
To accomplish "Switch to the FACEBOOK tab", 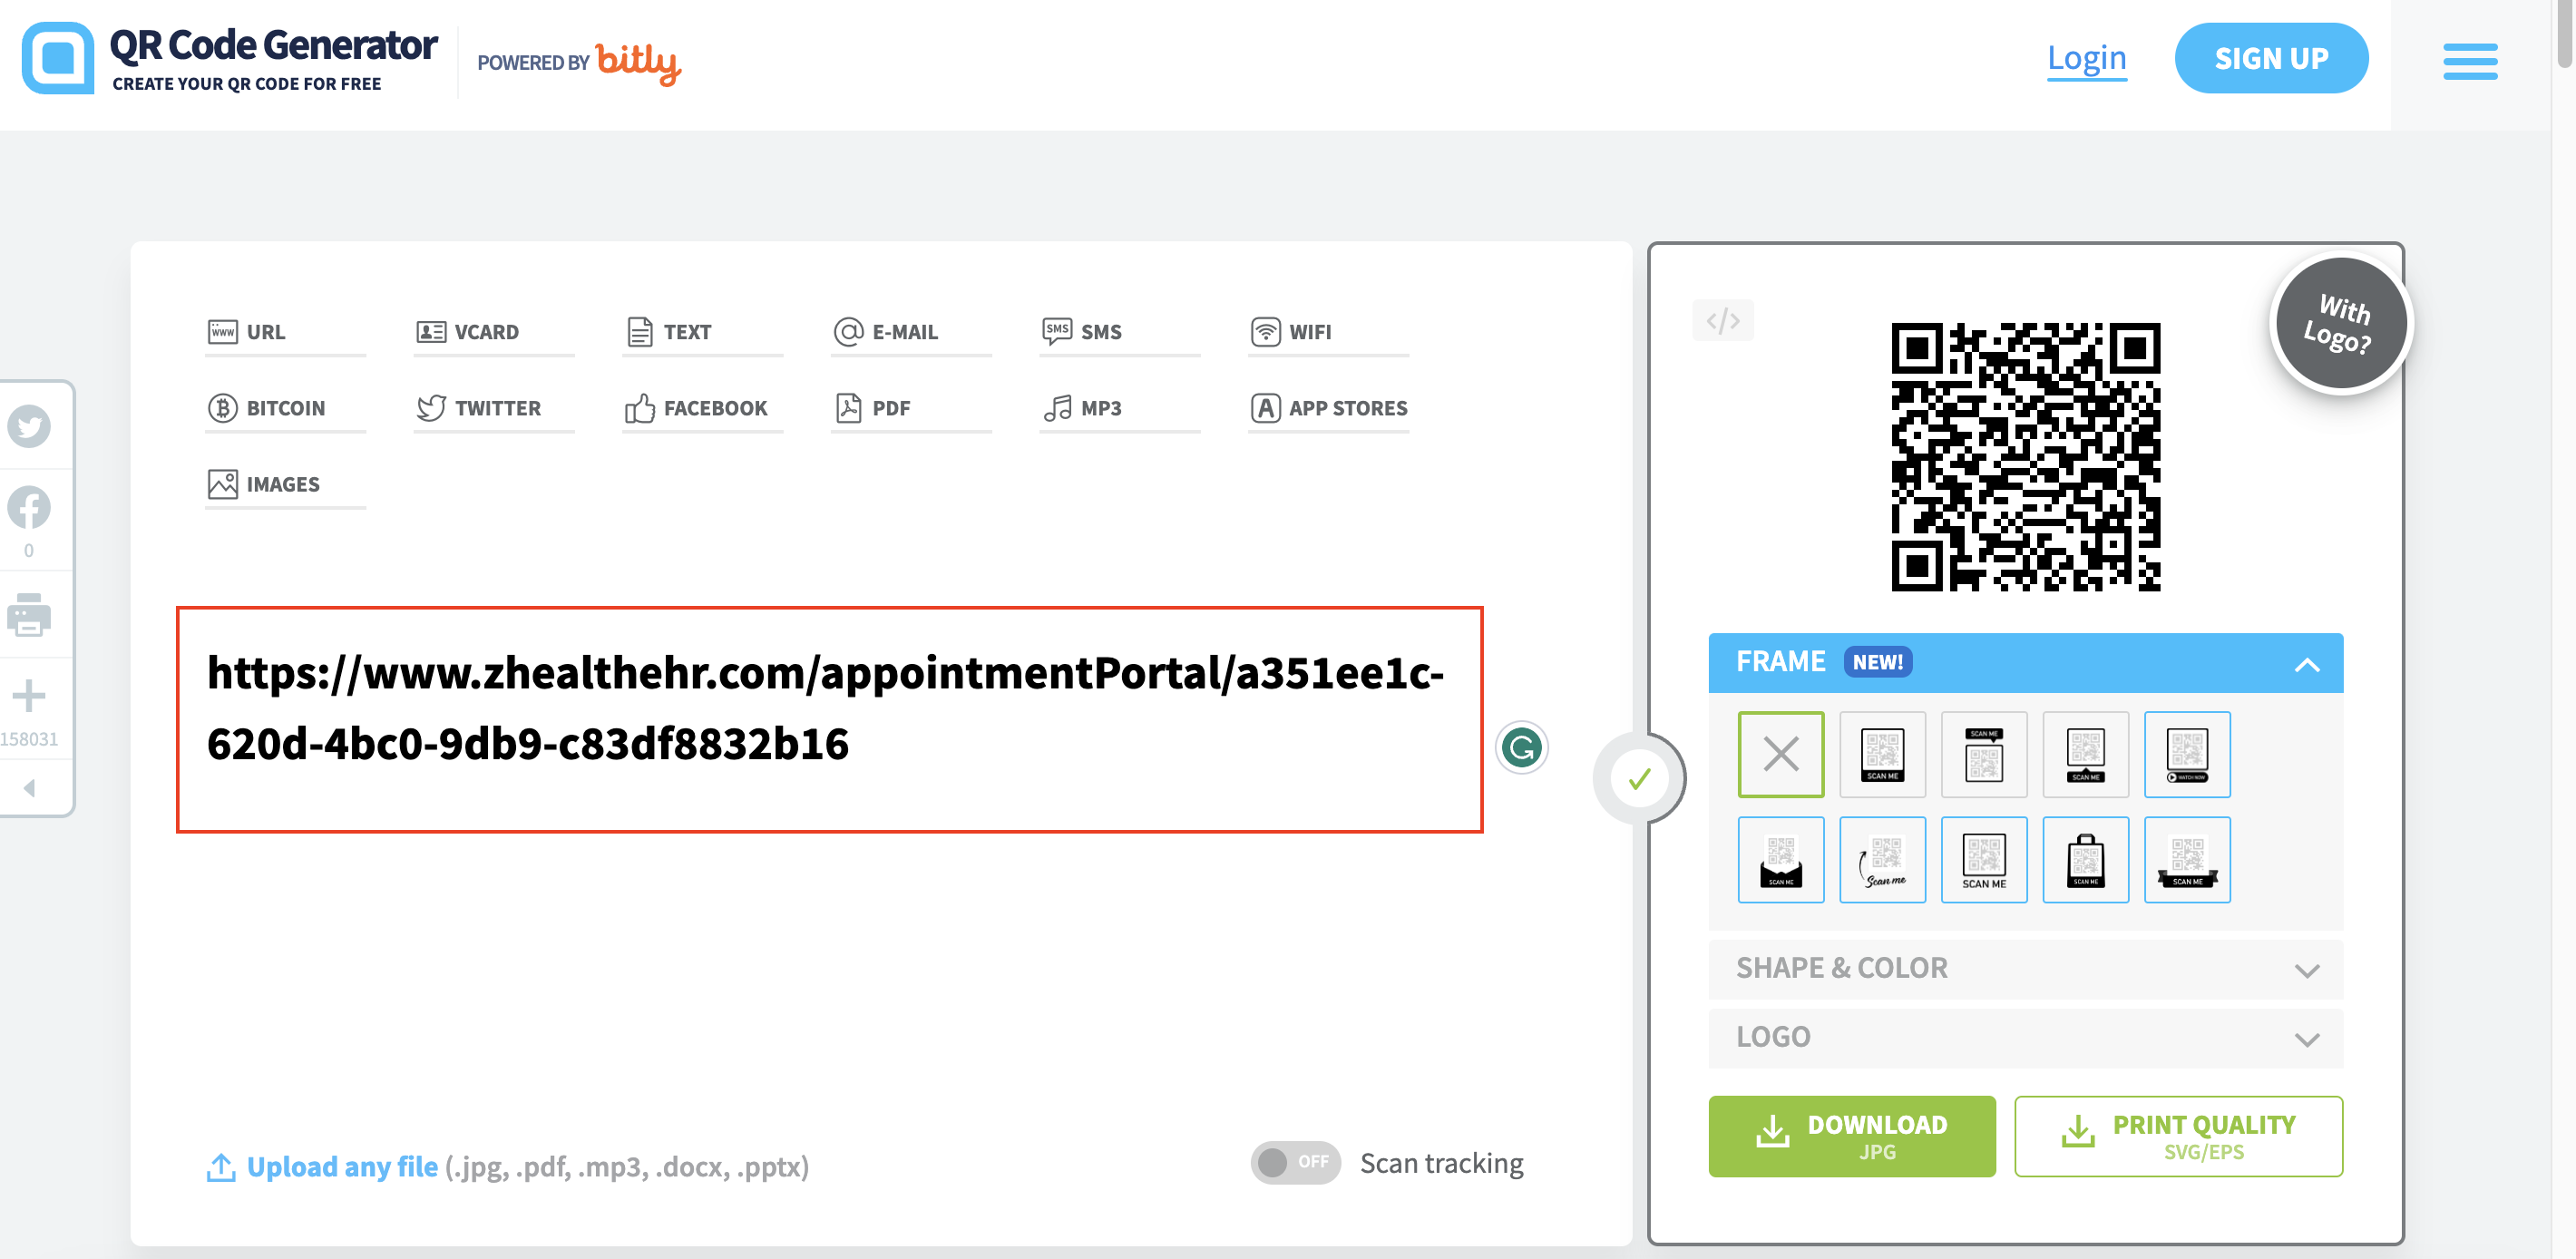I will click(x=703, y=408).
